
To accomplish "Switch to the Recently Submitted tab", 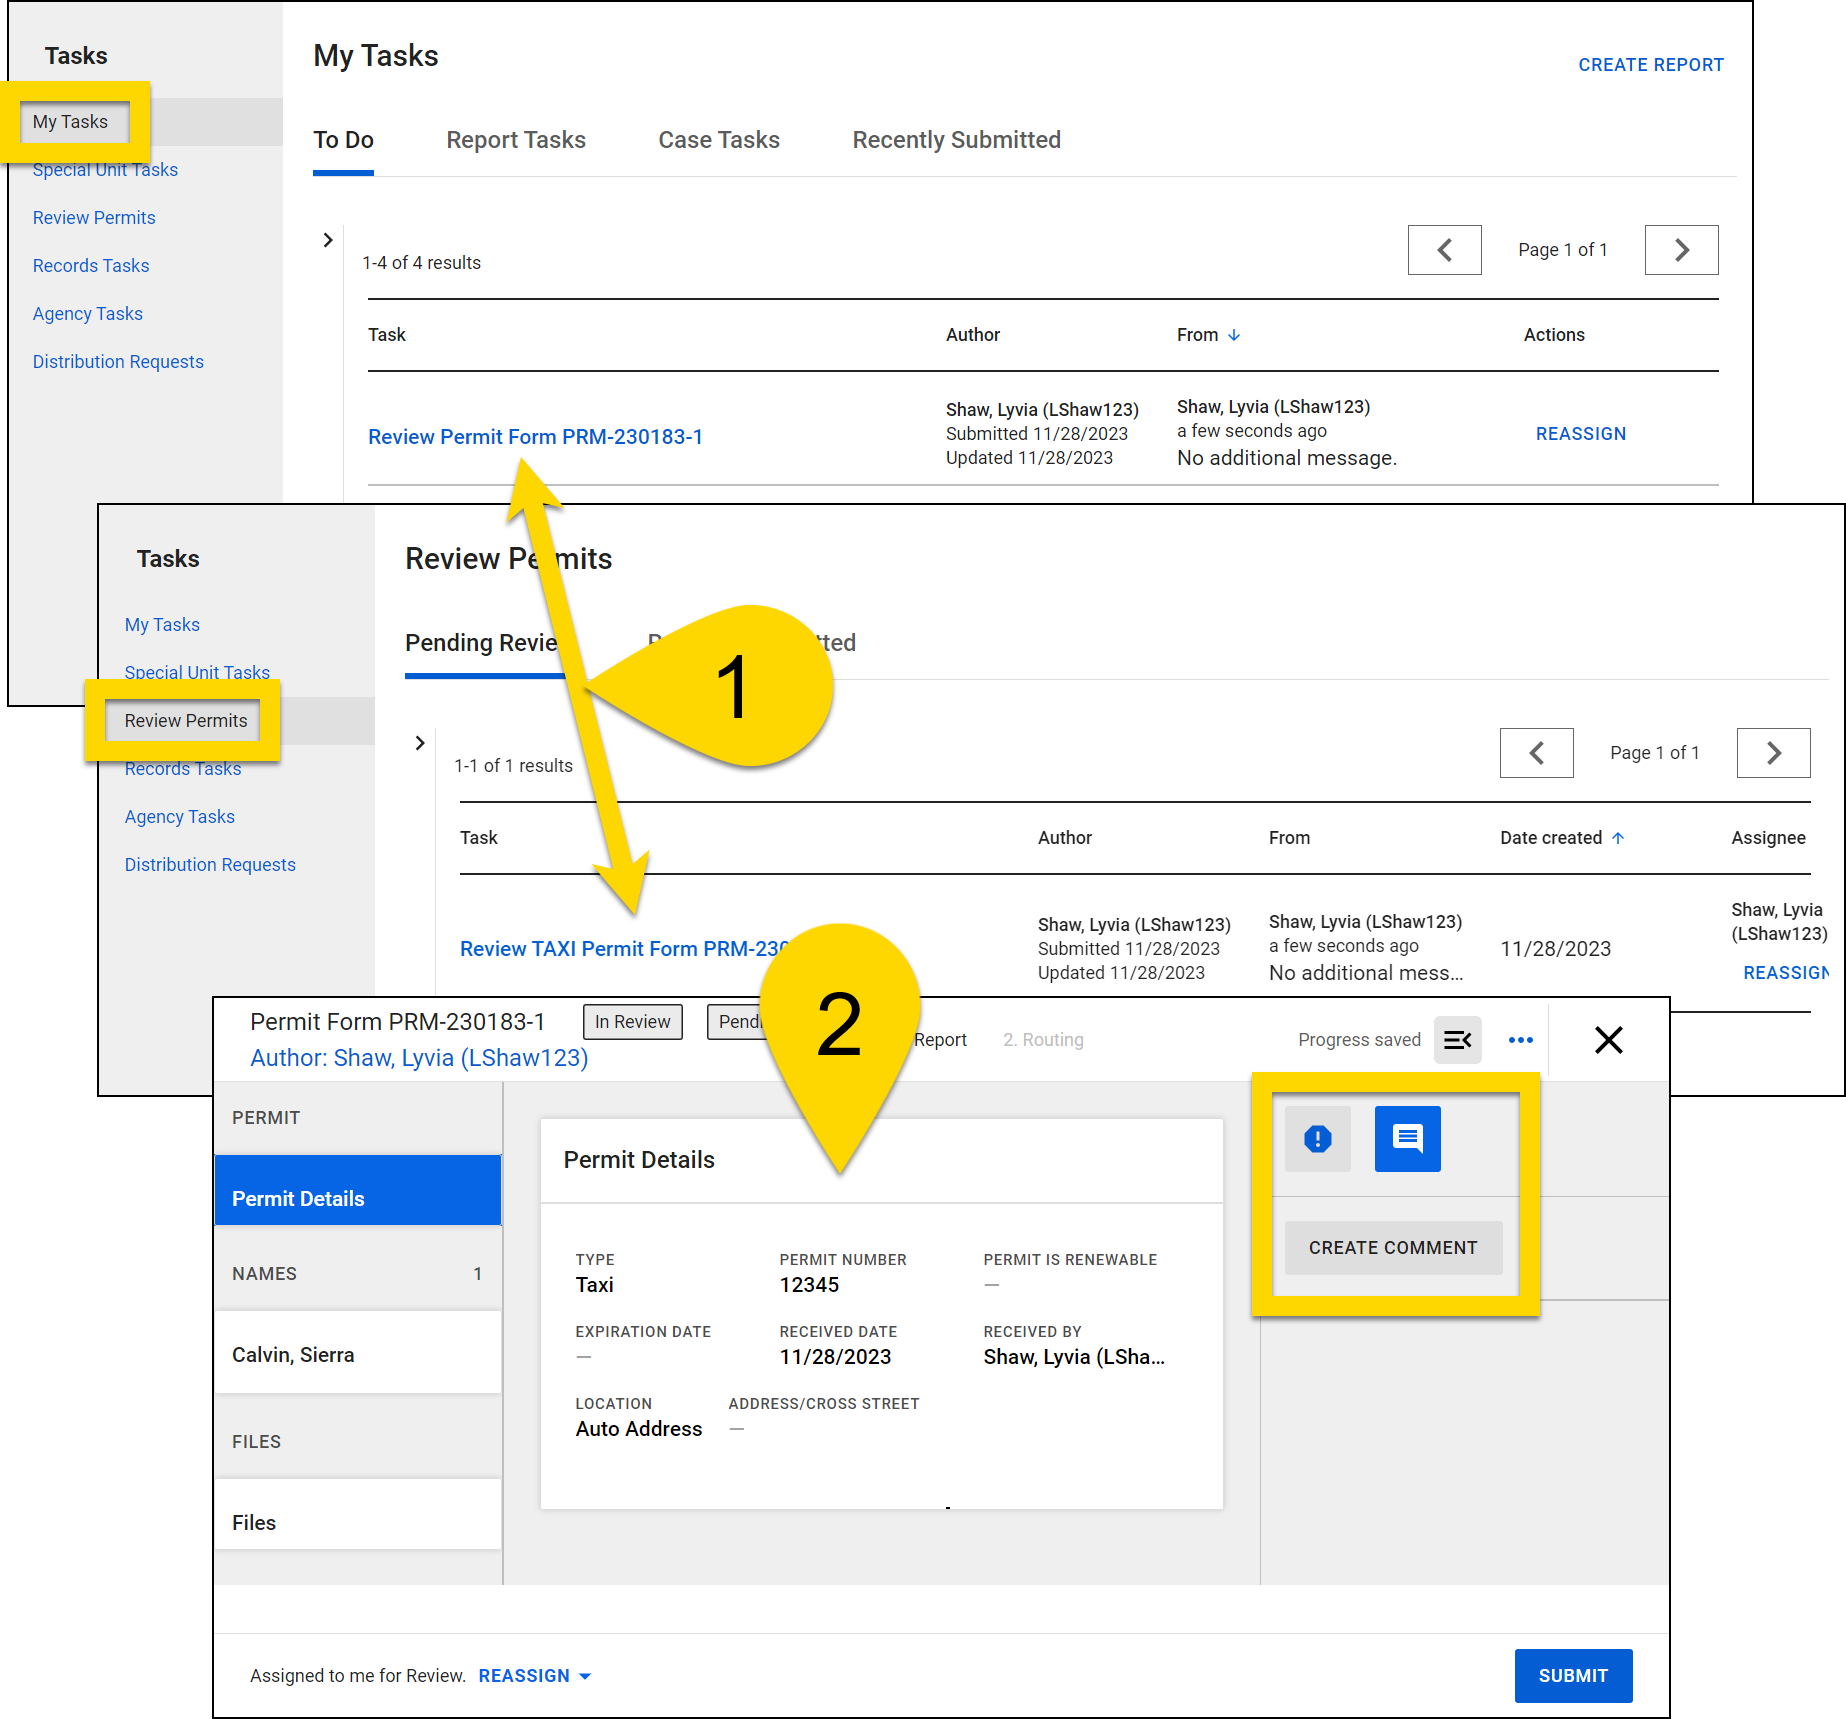I will click(956, 140).
